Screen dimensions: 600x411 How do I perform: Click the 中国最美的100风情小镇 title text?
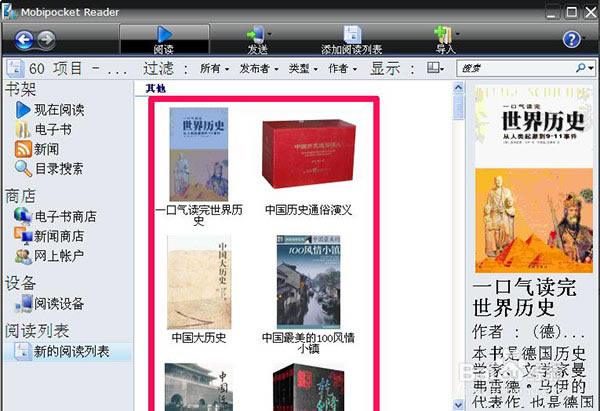click(308, 343)
